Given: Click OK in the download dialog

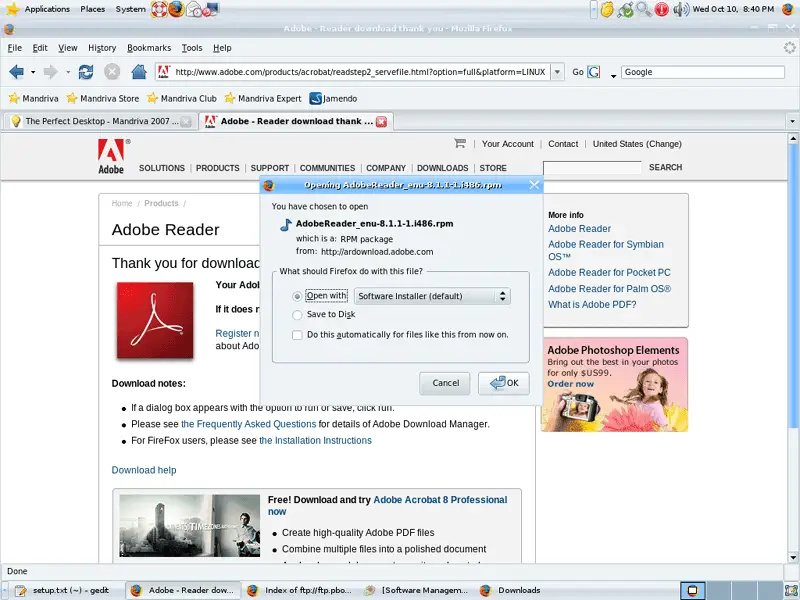Looking at the screenshot, I should 504,383.
